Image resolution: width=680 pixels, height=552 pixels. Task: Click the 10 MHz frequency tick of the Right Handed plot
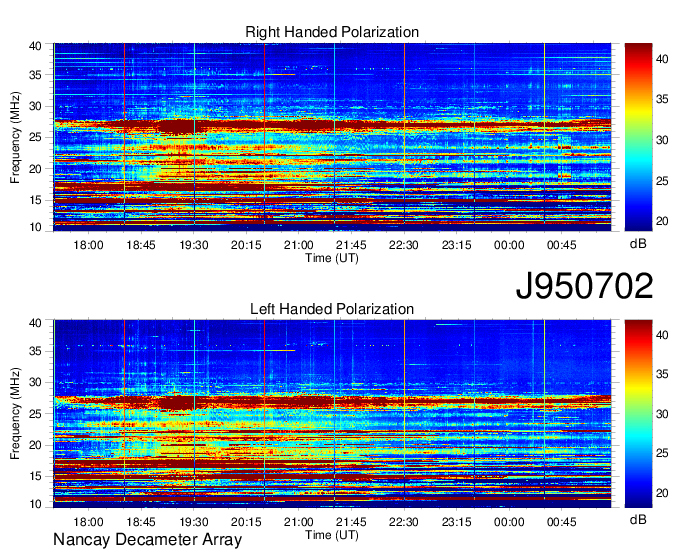pos(35,227)
